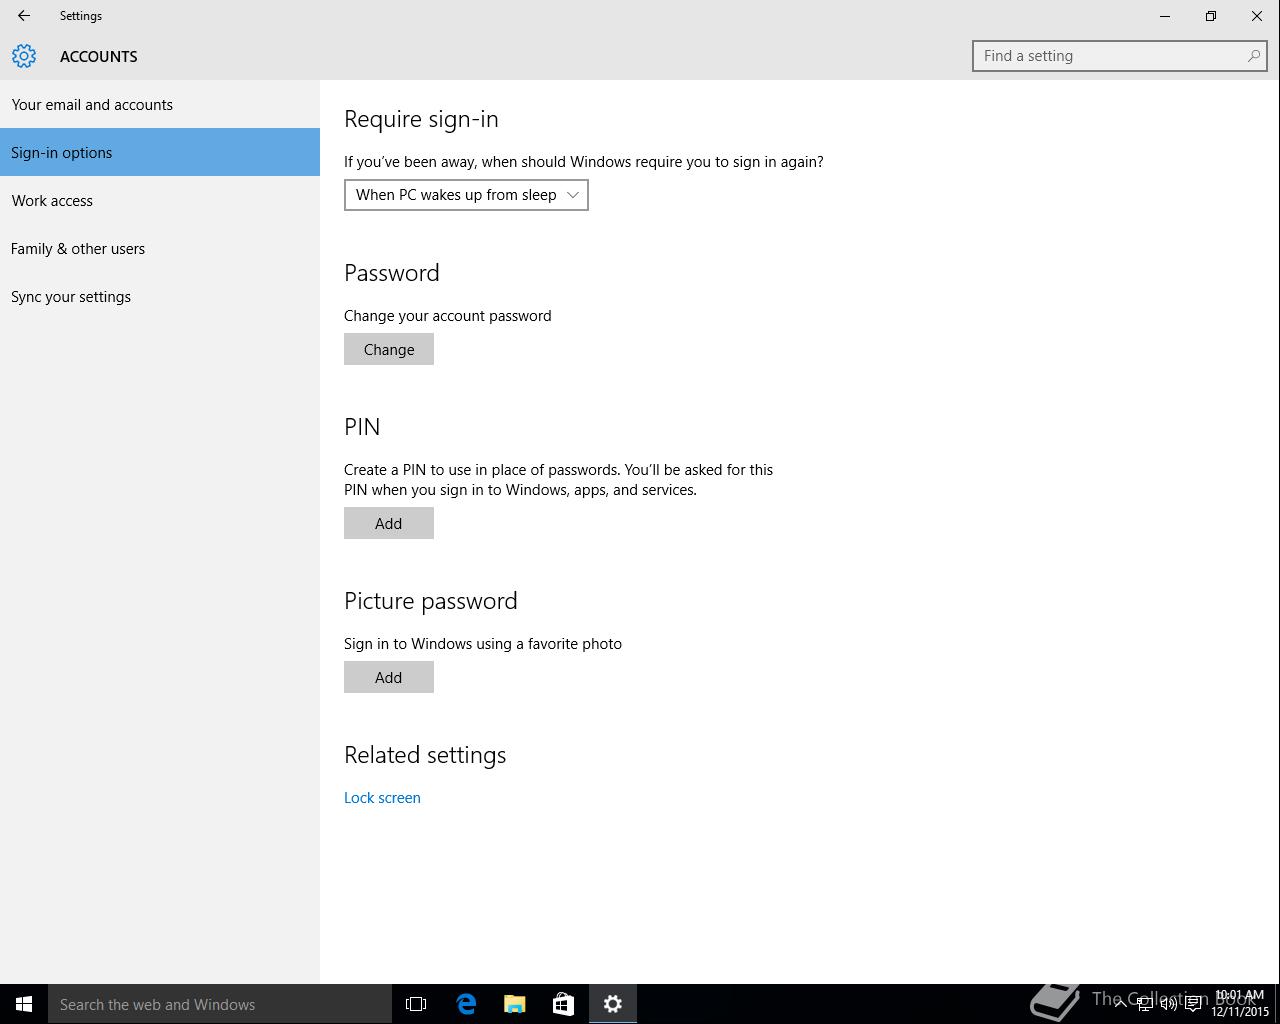Click Add under PIN
Image resolution: width=1280 pixels, height=1024 pixels.
tap(389, 523)
